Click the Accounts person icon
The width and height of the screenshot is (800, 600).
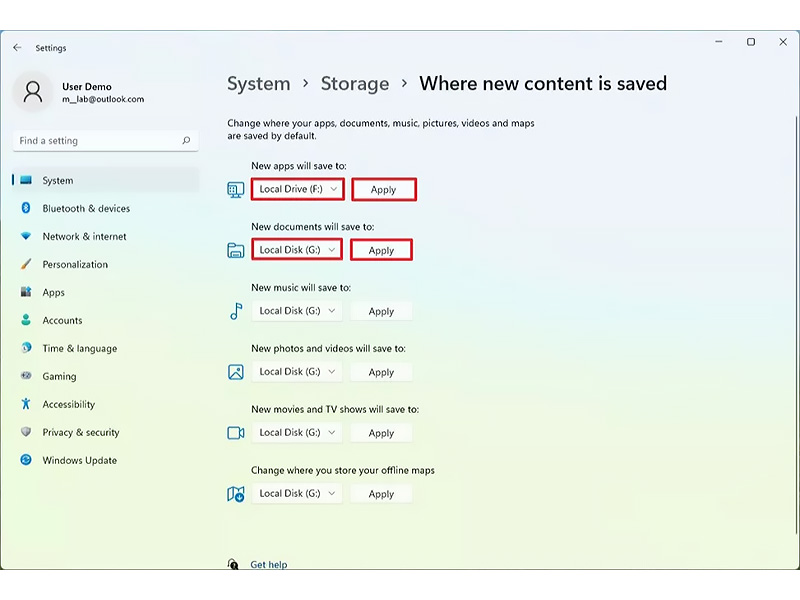pyautogui.click(x=26, y=320)
